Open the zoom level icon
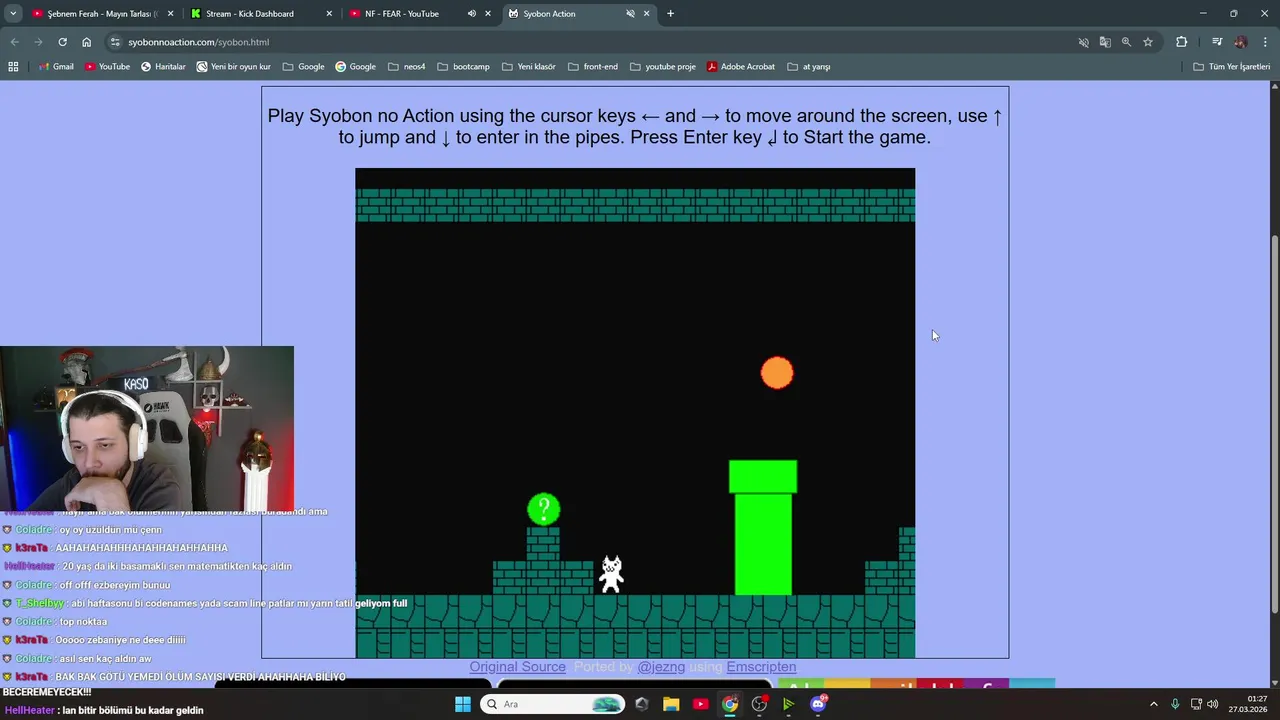 (1126, 42)
